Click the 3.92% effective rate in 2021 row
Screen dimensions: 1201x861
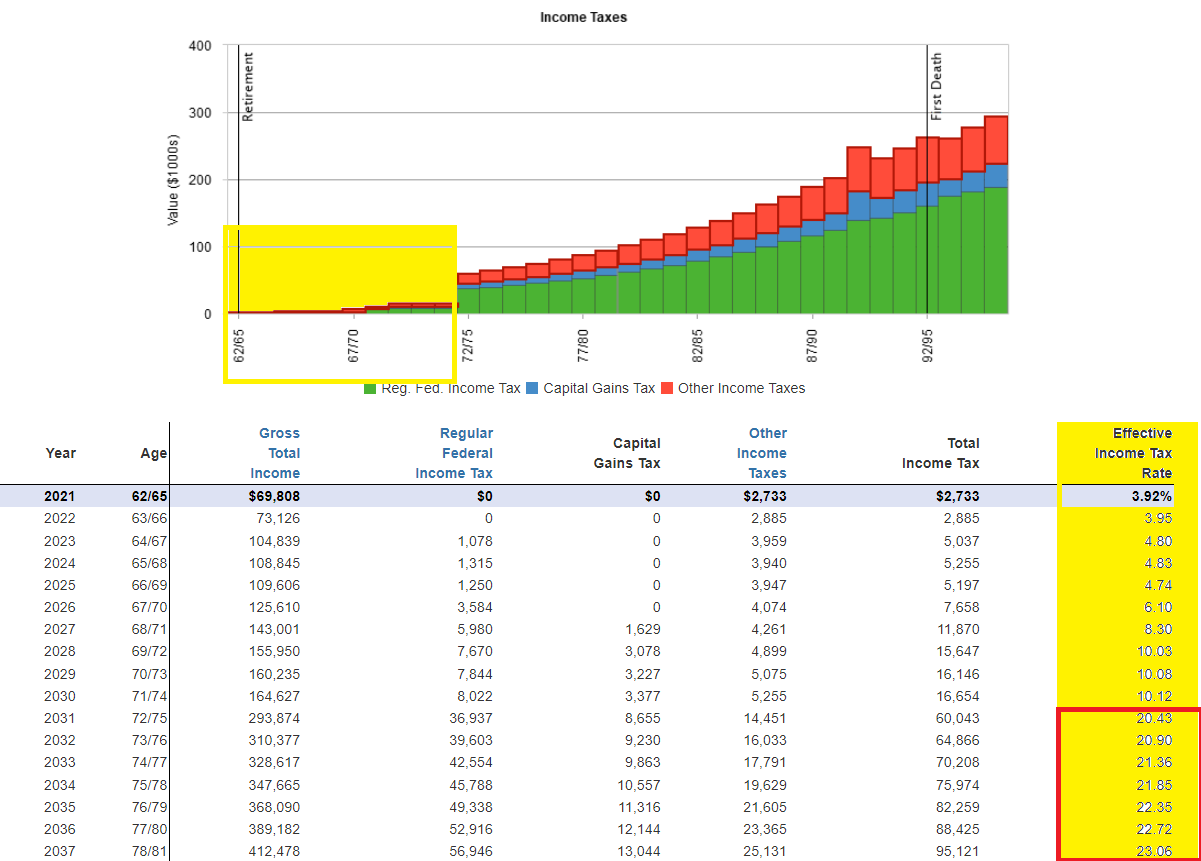click(1151, 496)
